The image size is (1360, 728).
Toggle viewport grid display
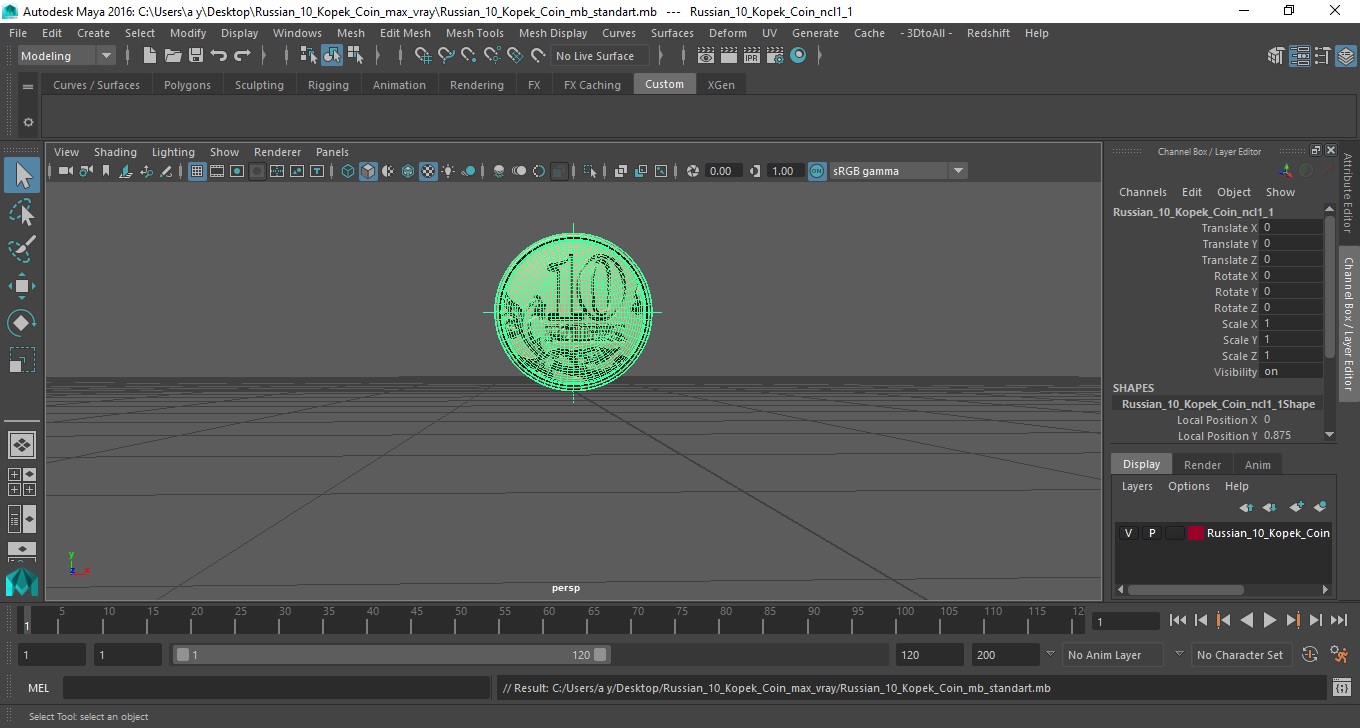pos(197,171)
